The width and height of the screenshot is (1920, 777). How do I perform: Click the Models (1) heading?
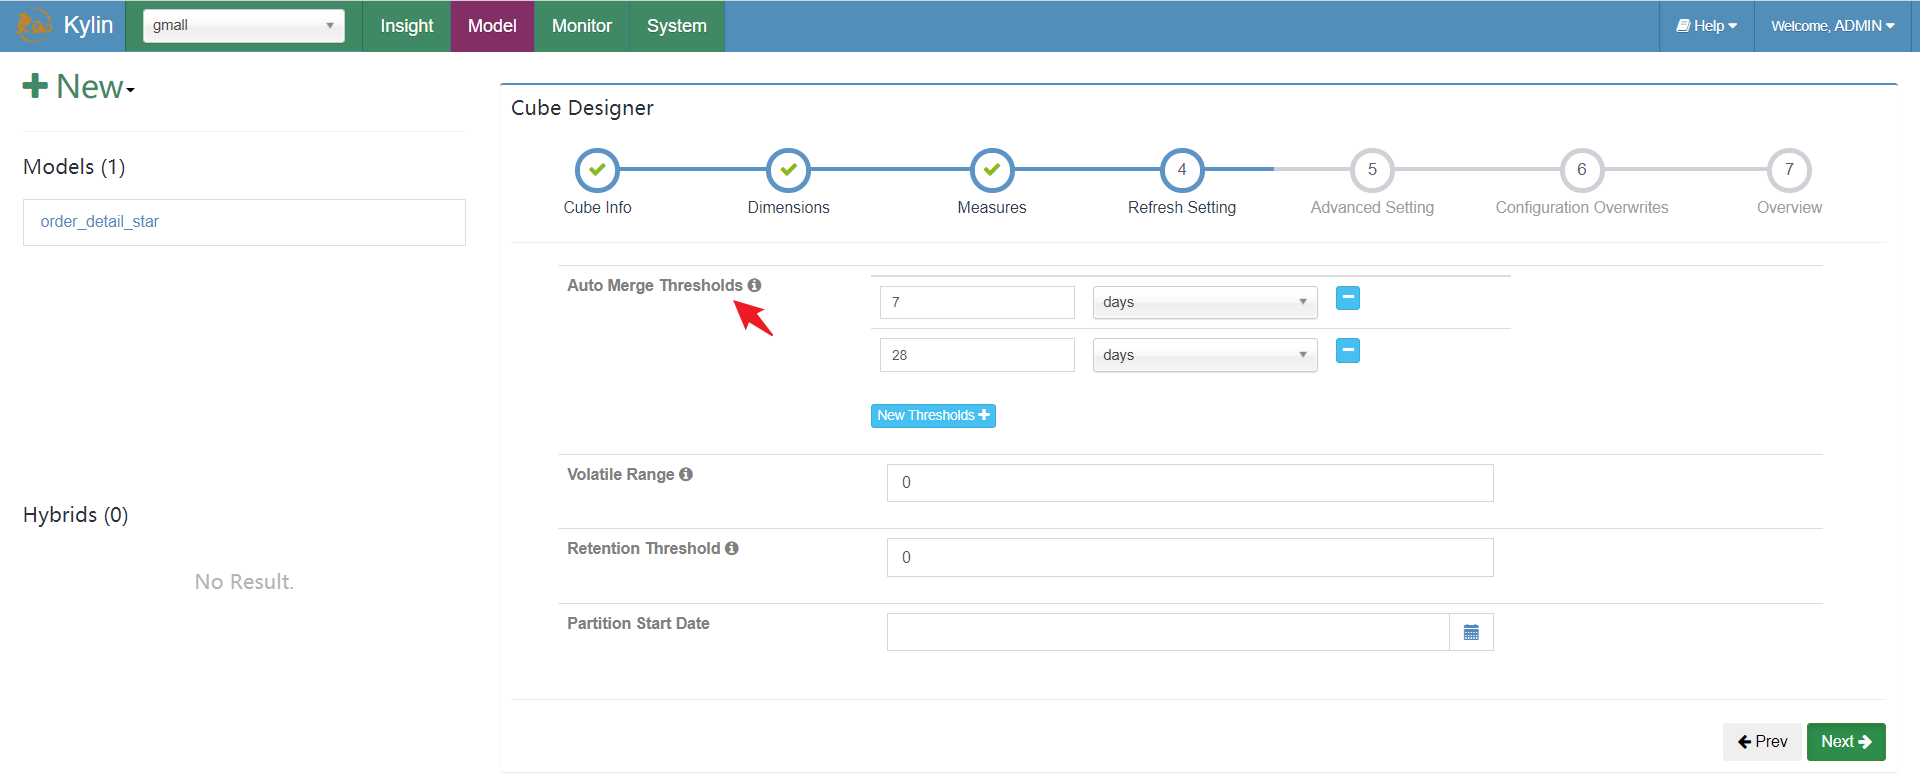pyautogui.click(x=74, y=167)
